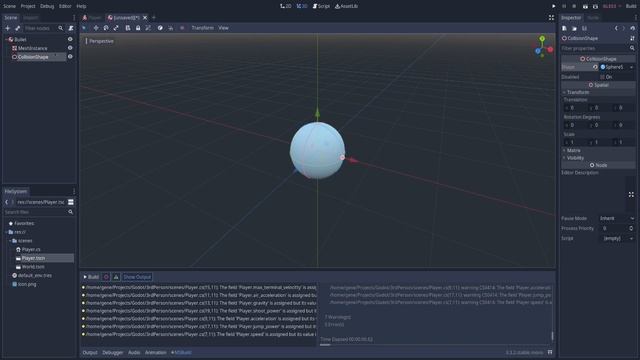The image size is (640, 360).
Task: Collapse the Bullet node tree
Action: click(6, 40)
